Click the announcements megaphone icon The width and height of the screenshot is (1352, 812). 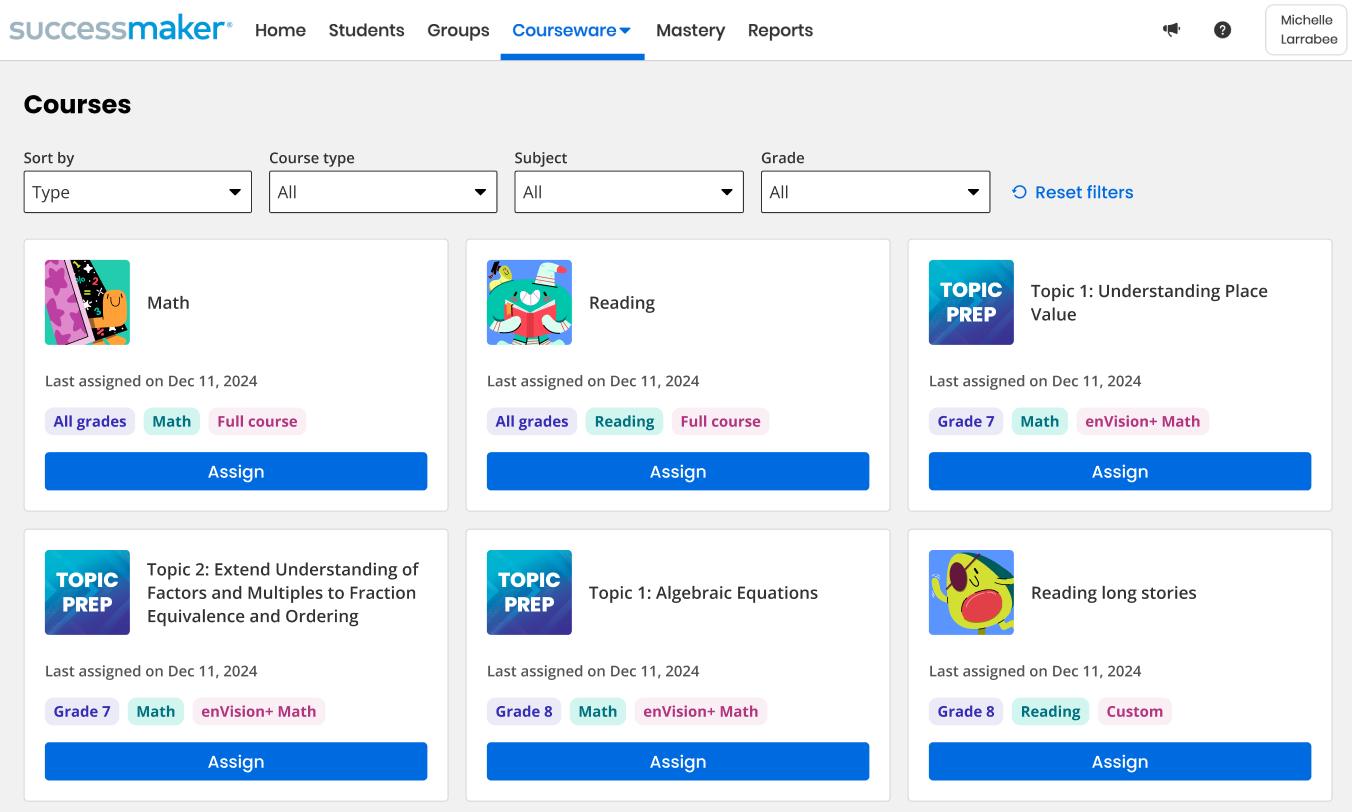(1171, 30)
